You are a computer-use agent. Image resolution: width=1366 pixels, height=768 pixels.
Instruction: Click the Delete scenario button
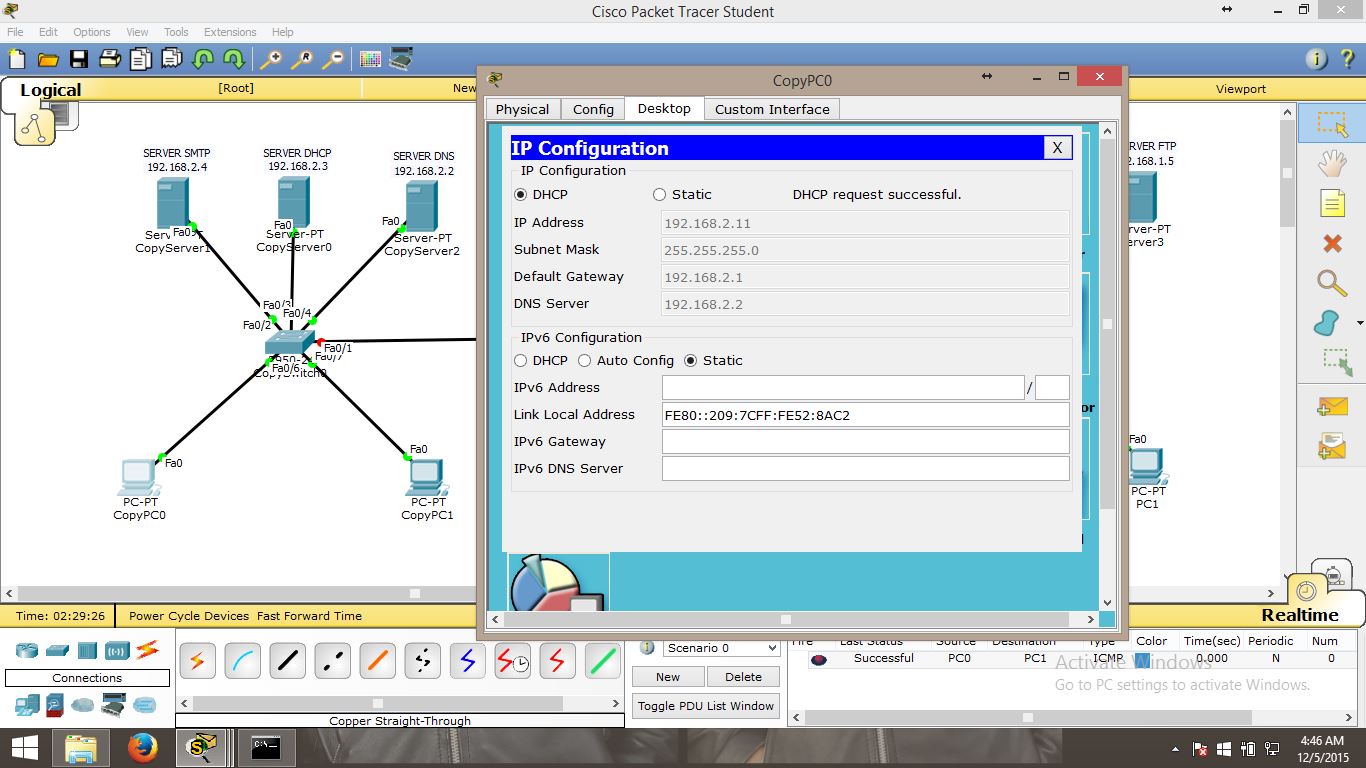[743, 677]
